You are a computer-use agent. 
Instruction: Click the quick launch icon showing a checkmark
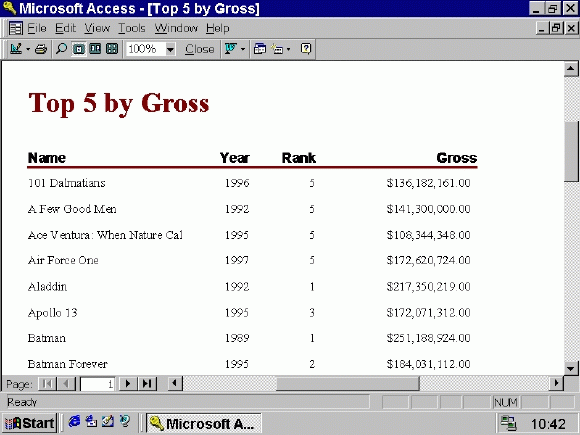pyautogui.click(x=108, y=422)
